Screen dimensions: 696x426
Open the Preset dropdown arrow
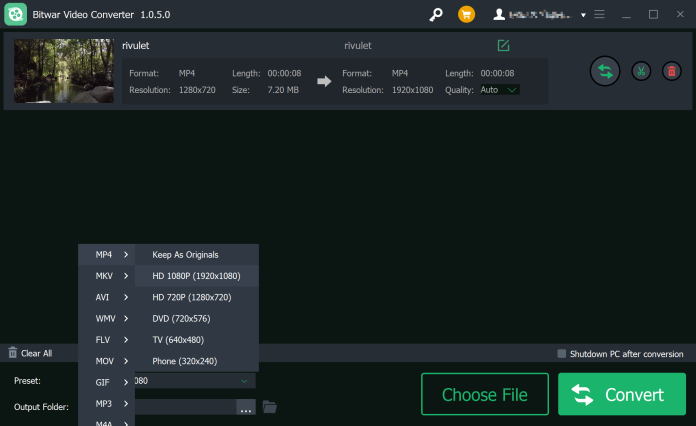point(244,381)
